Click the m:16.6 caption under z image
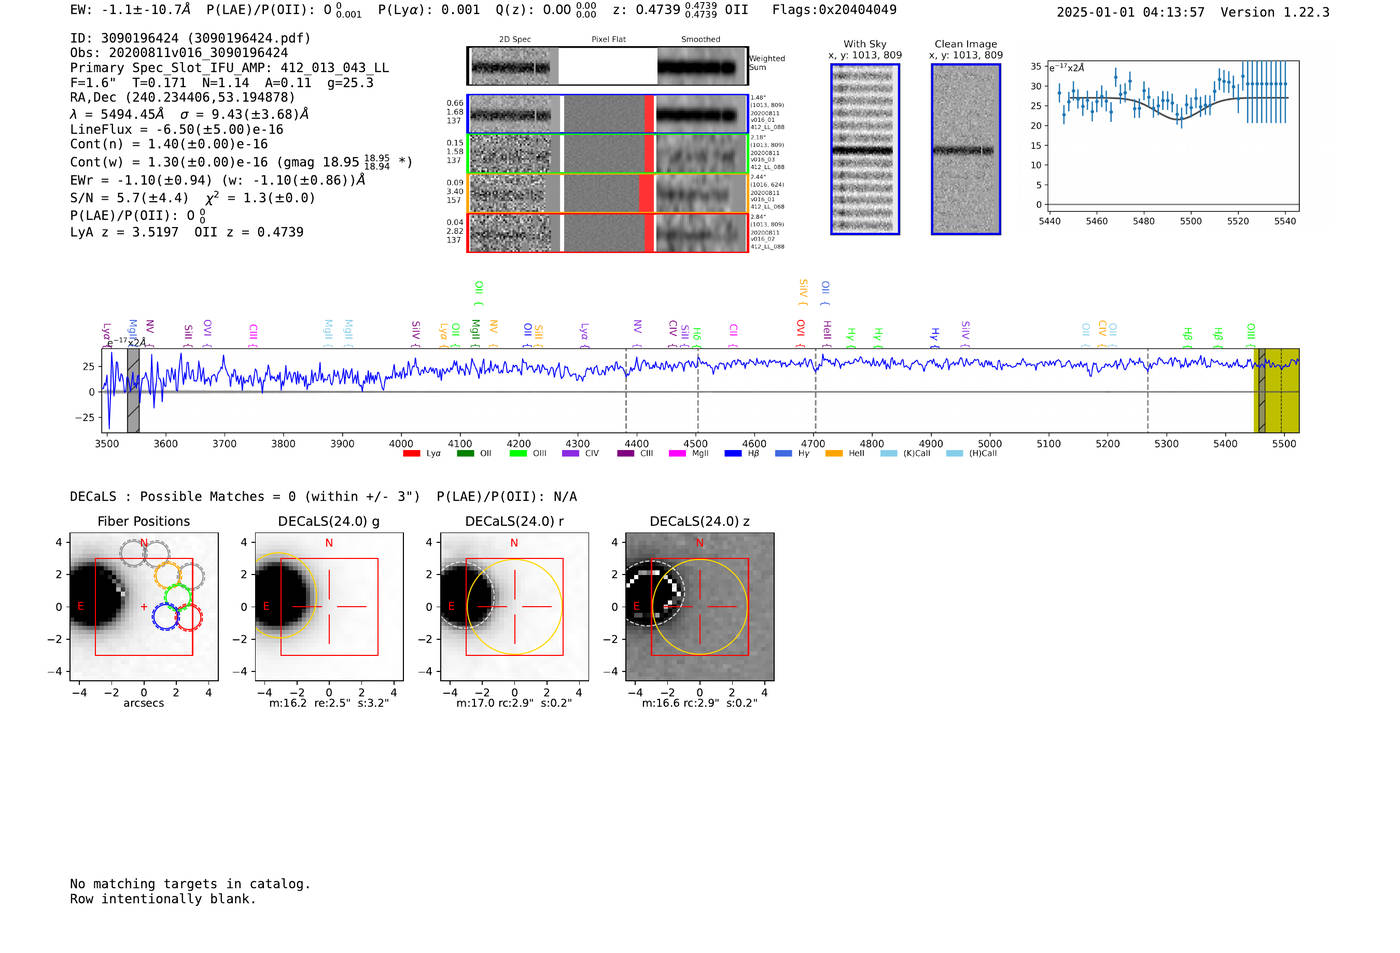Image resolution: width=1400 pixels, height=953 pixels. click(x=699, y=703)
